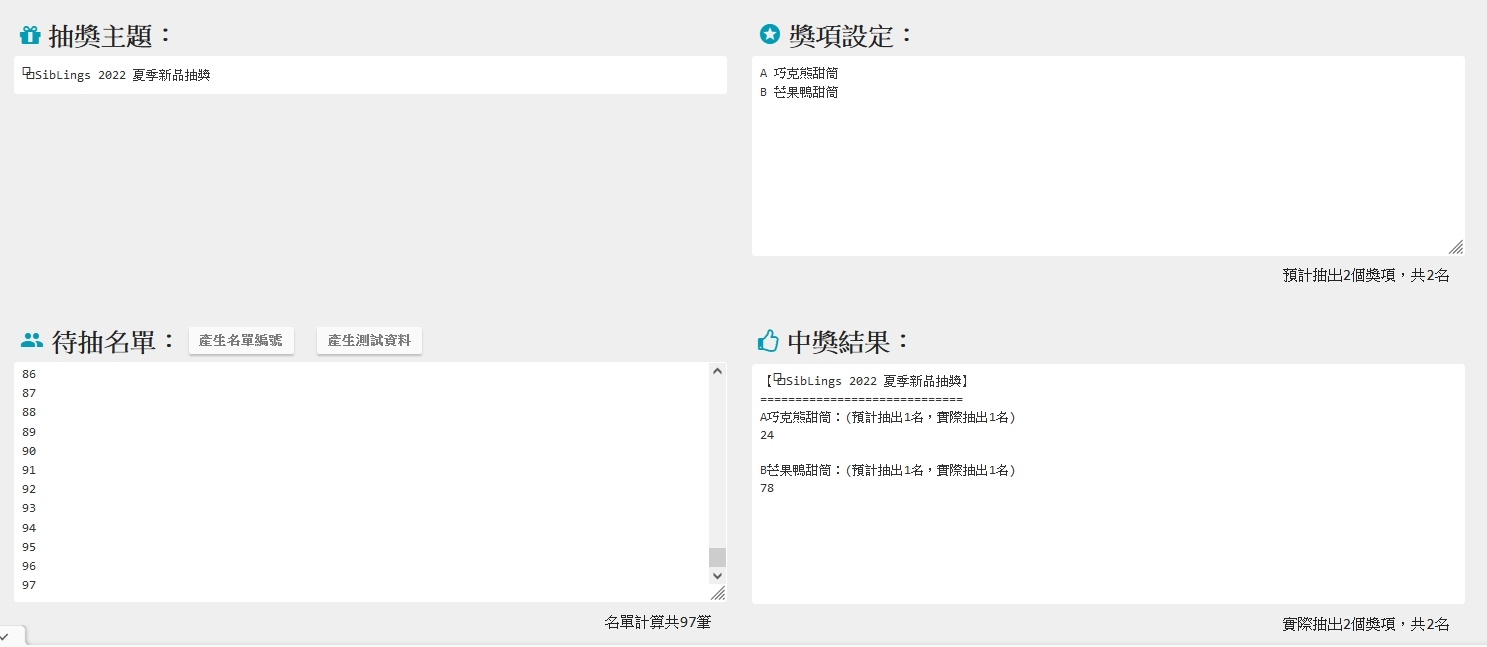This screenshot has height=647, width=1487.
Task: Click entry 96 in the name list
Action: tap(28, 566)
